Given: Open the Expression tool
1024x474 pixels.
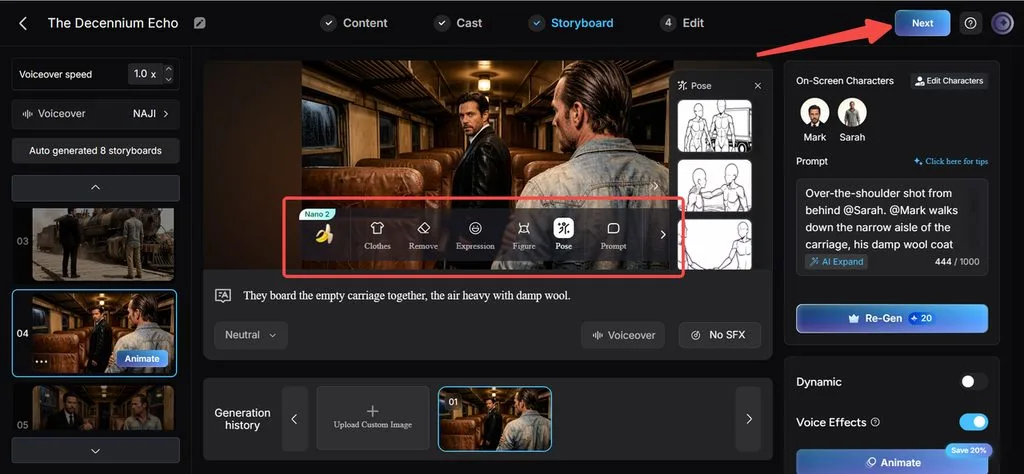Looking at the screenshot, I should (x=475, y=235).
